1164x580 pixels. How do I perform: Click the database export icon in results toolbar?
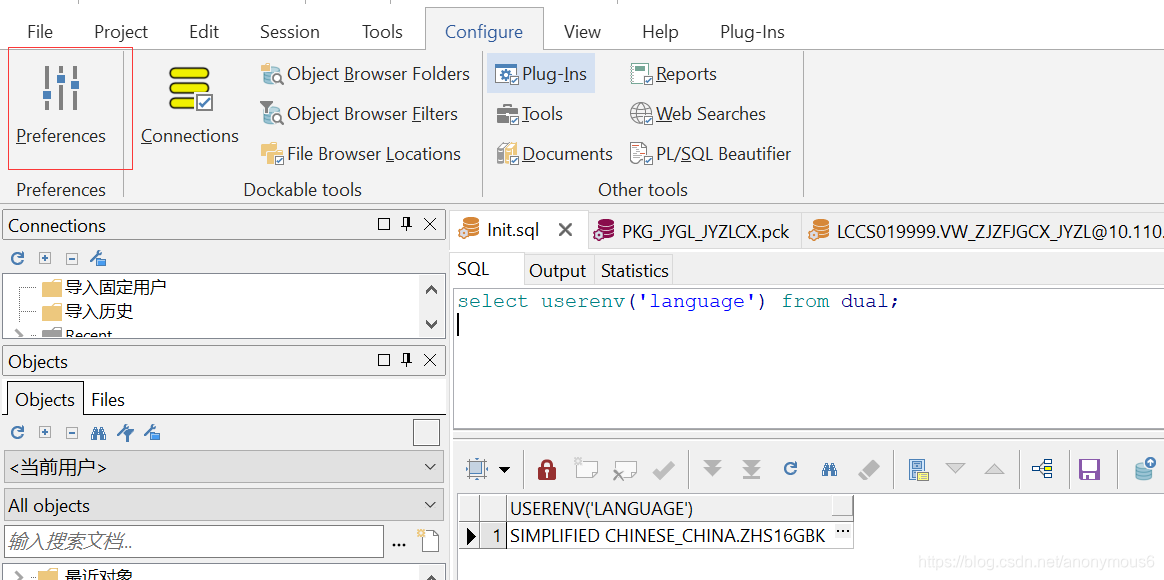pyautogui.click(x=1145, y=469)
